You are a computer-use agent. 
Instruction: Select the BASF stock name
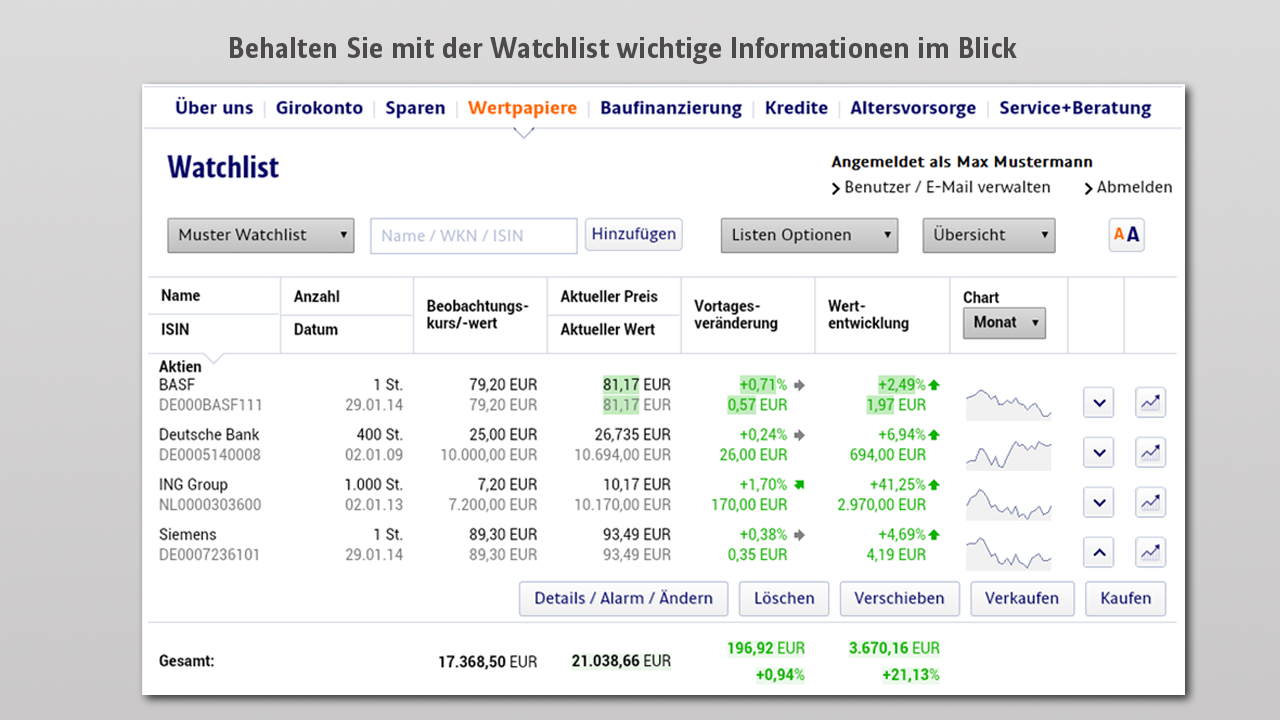pos(177,384)
